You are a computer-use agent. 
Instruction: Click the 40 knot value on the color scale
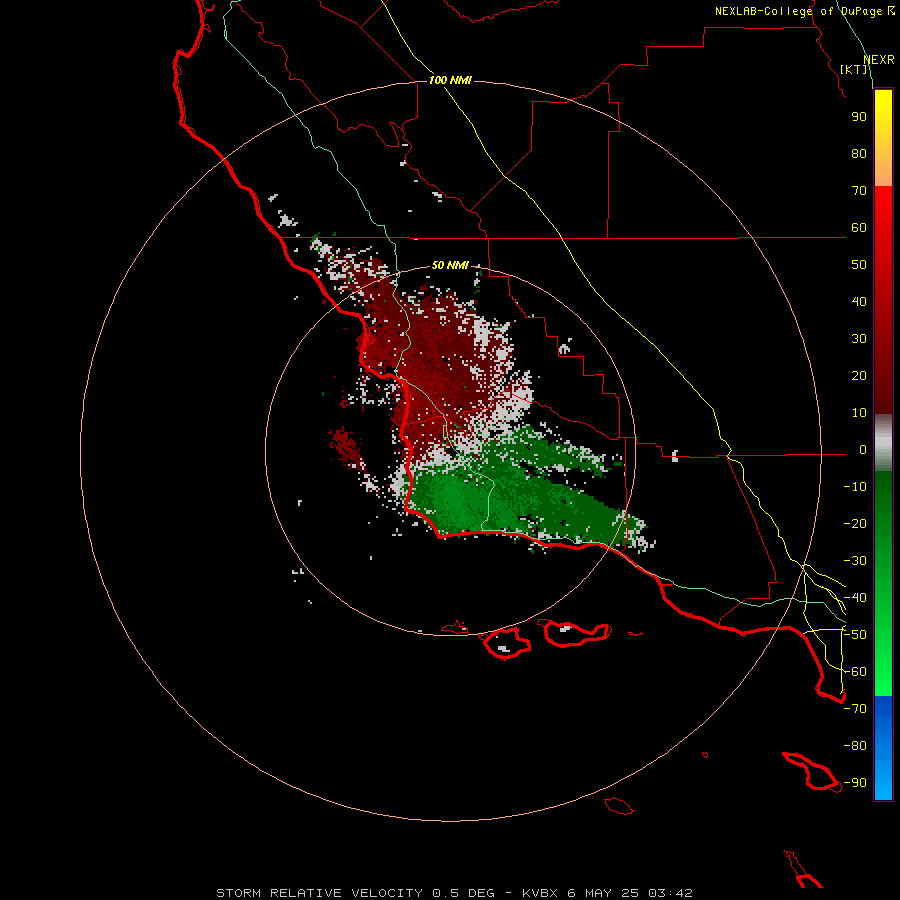[x=859, y=301]
